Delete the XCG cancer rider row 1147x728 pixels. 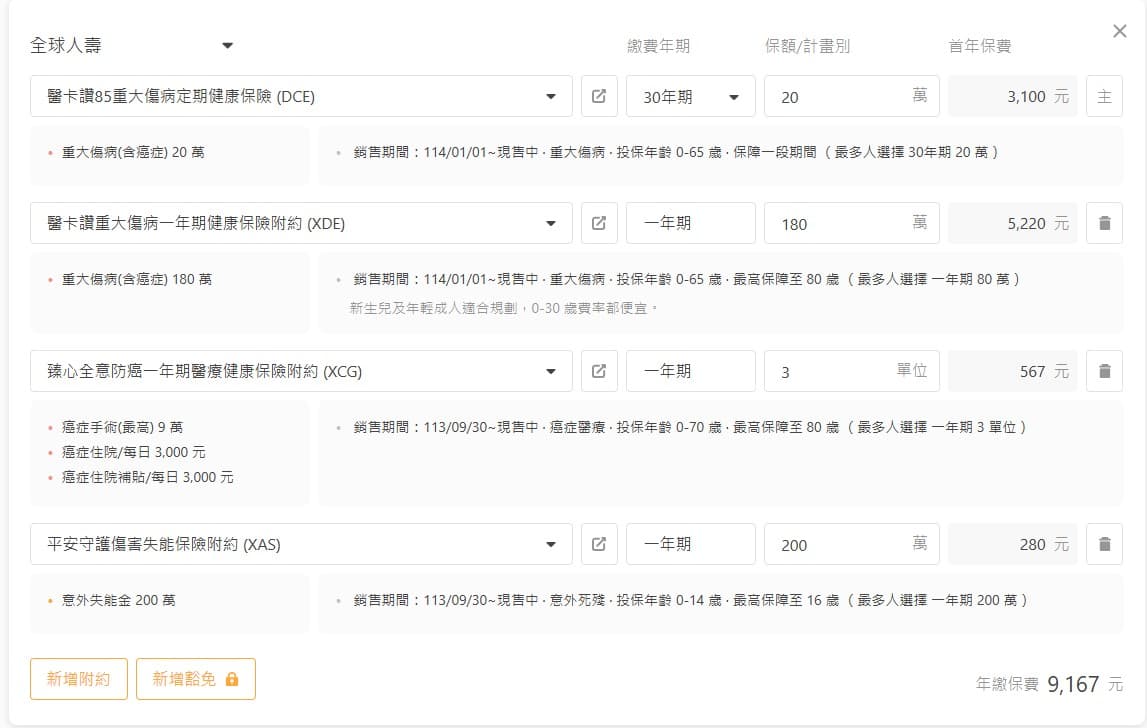coord(1104,371)
